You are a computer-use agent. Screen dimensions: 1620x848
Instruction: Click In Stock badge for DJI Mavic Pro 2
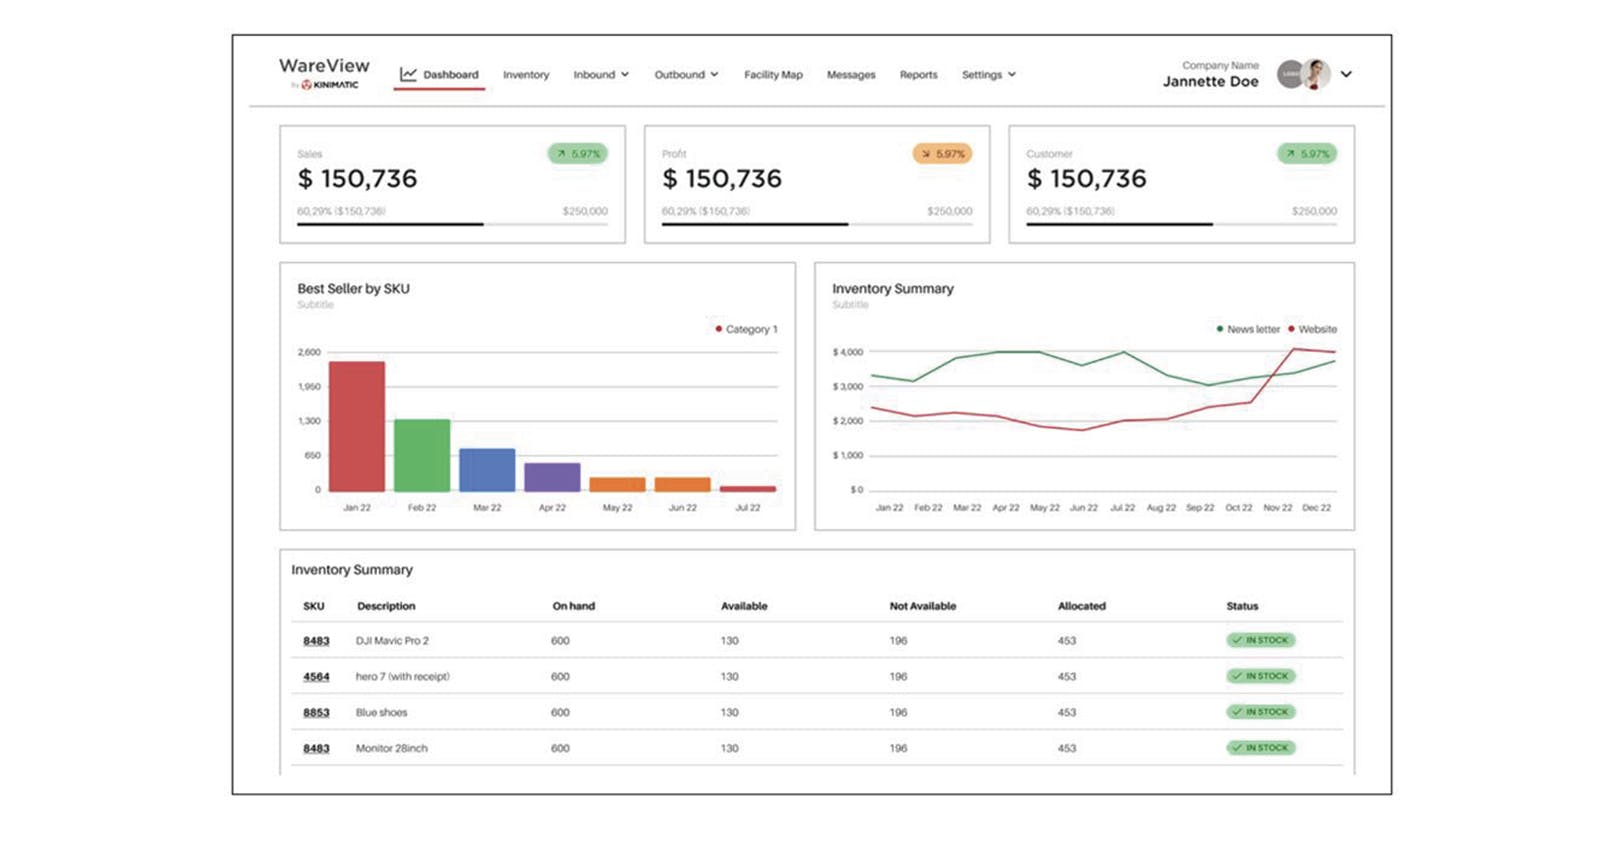point(1260,640)
